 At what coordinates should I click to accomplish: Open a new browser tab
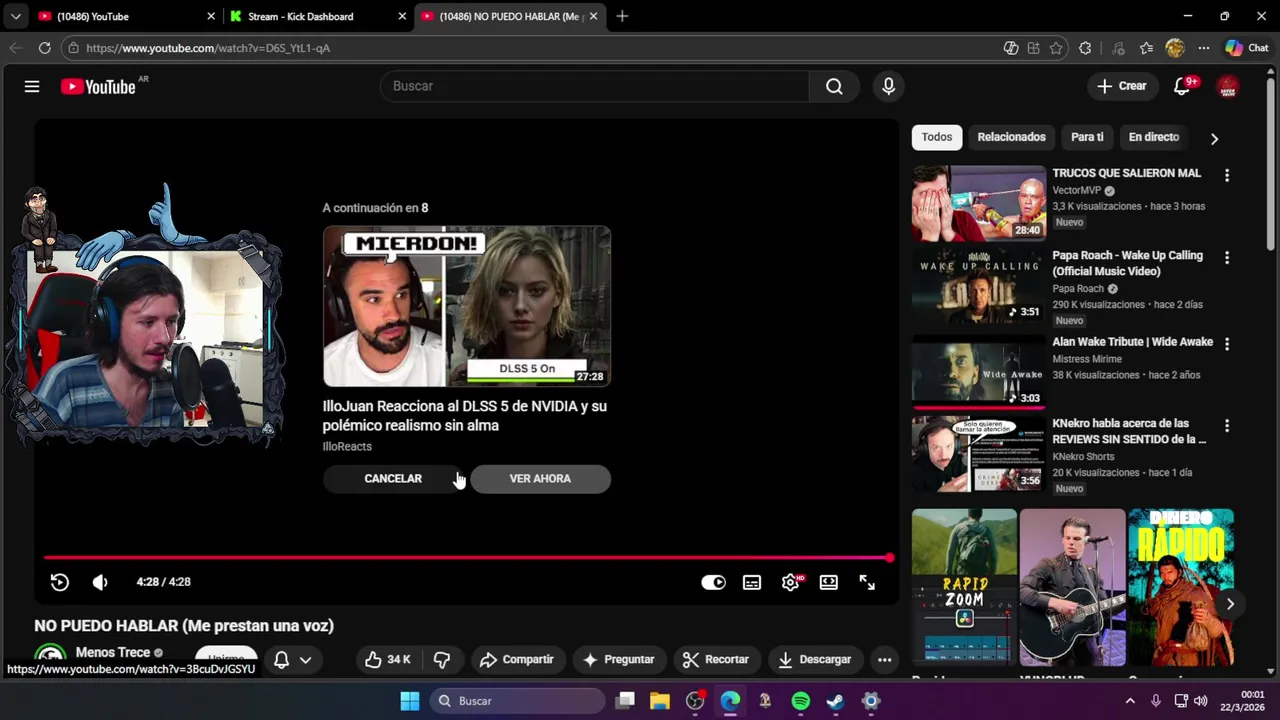(622, 16)
